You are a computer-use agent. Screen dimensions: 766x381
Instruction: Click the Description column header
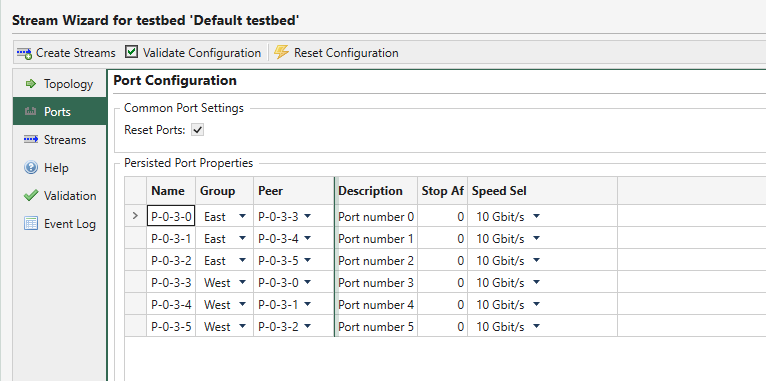point(377,191)
